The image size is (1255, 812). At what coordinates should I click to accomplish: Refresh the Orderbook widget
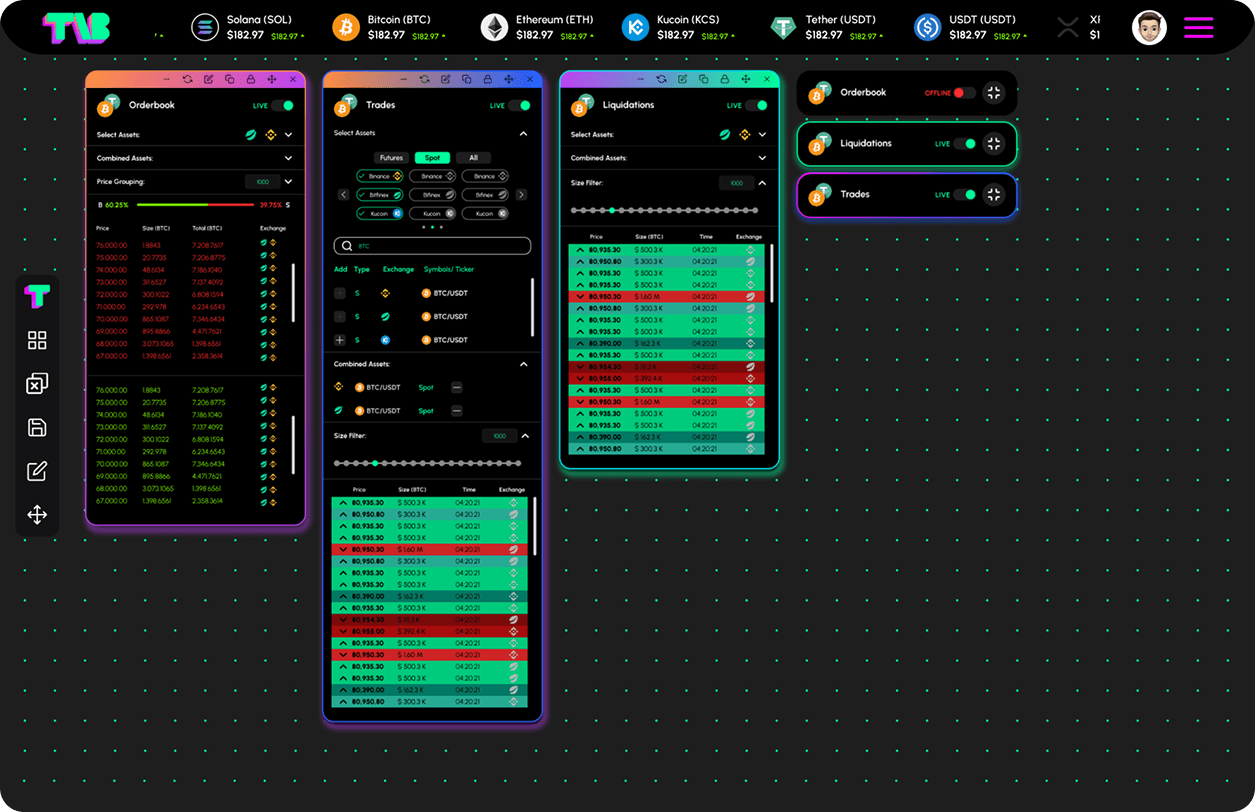[x=187, y=79]
